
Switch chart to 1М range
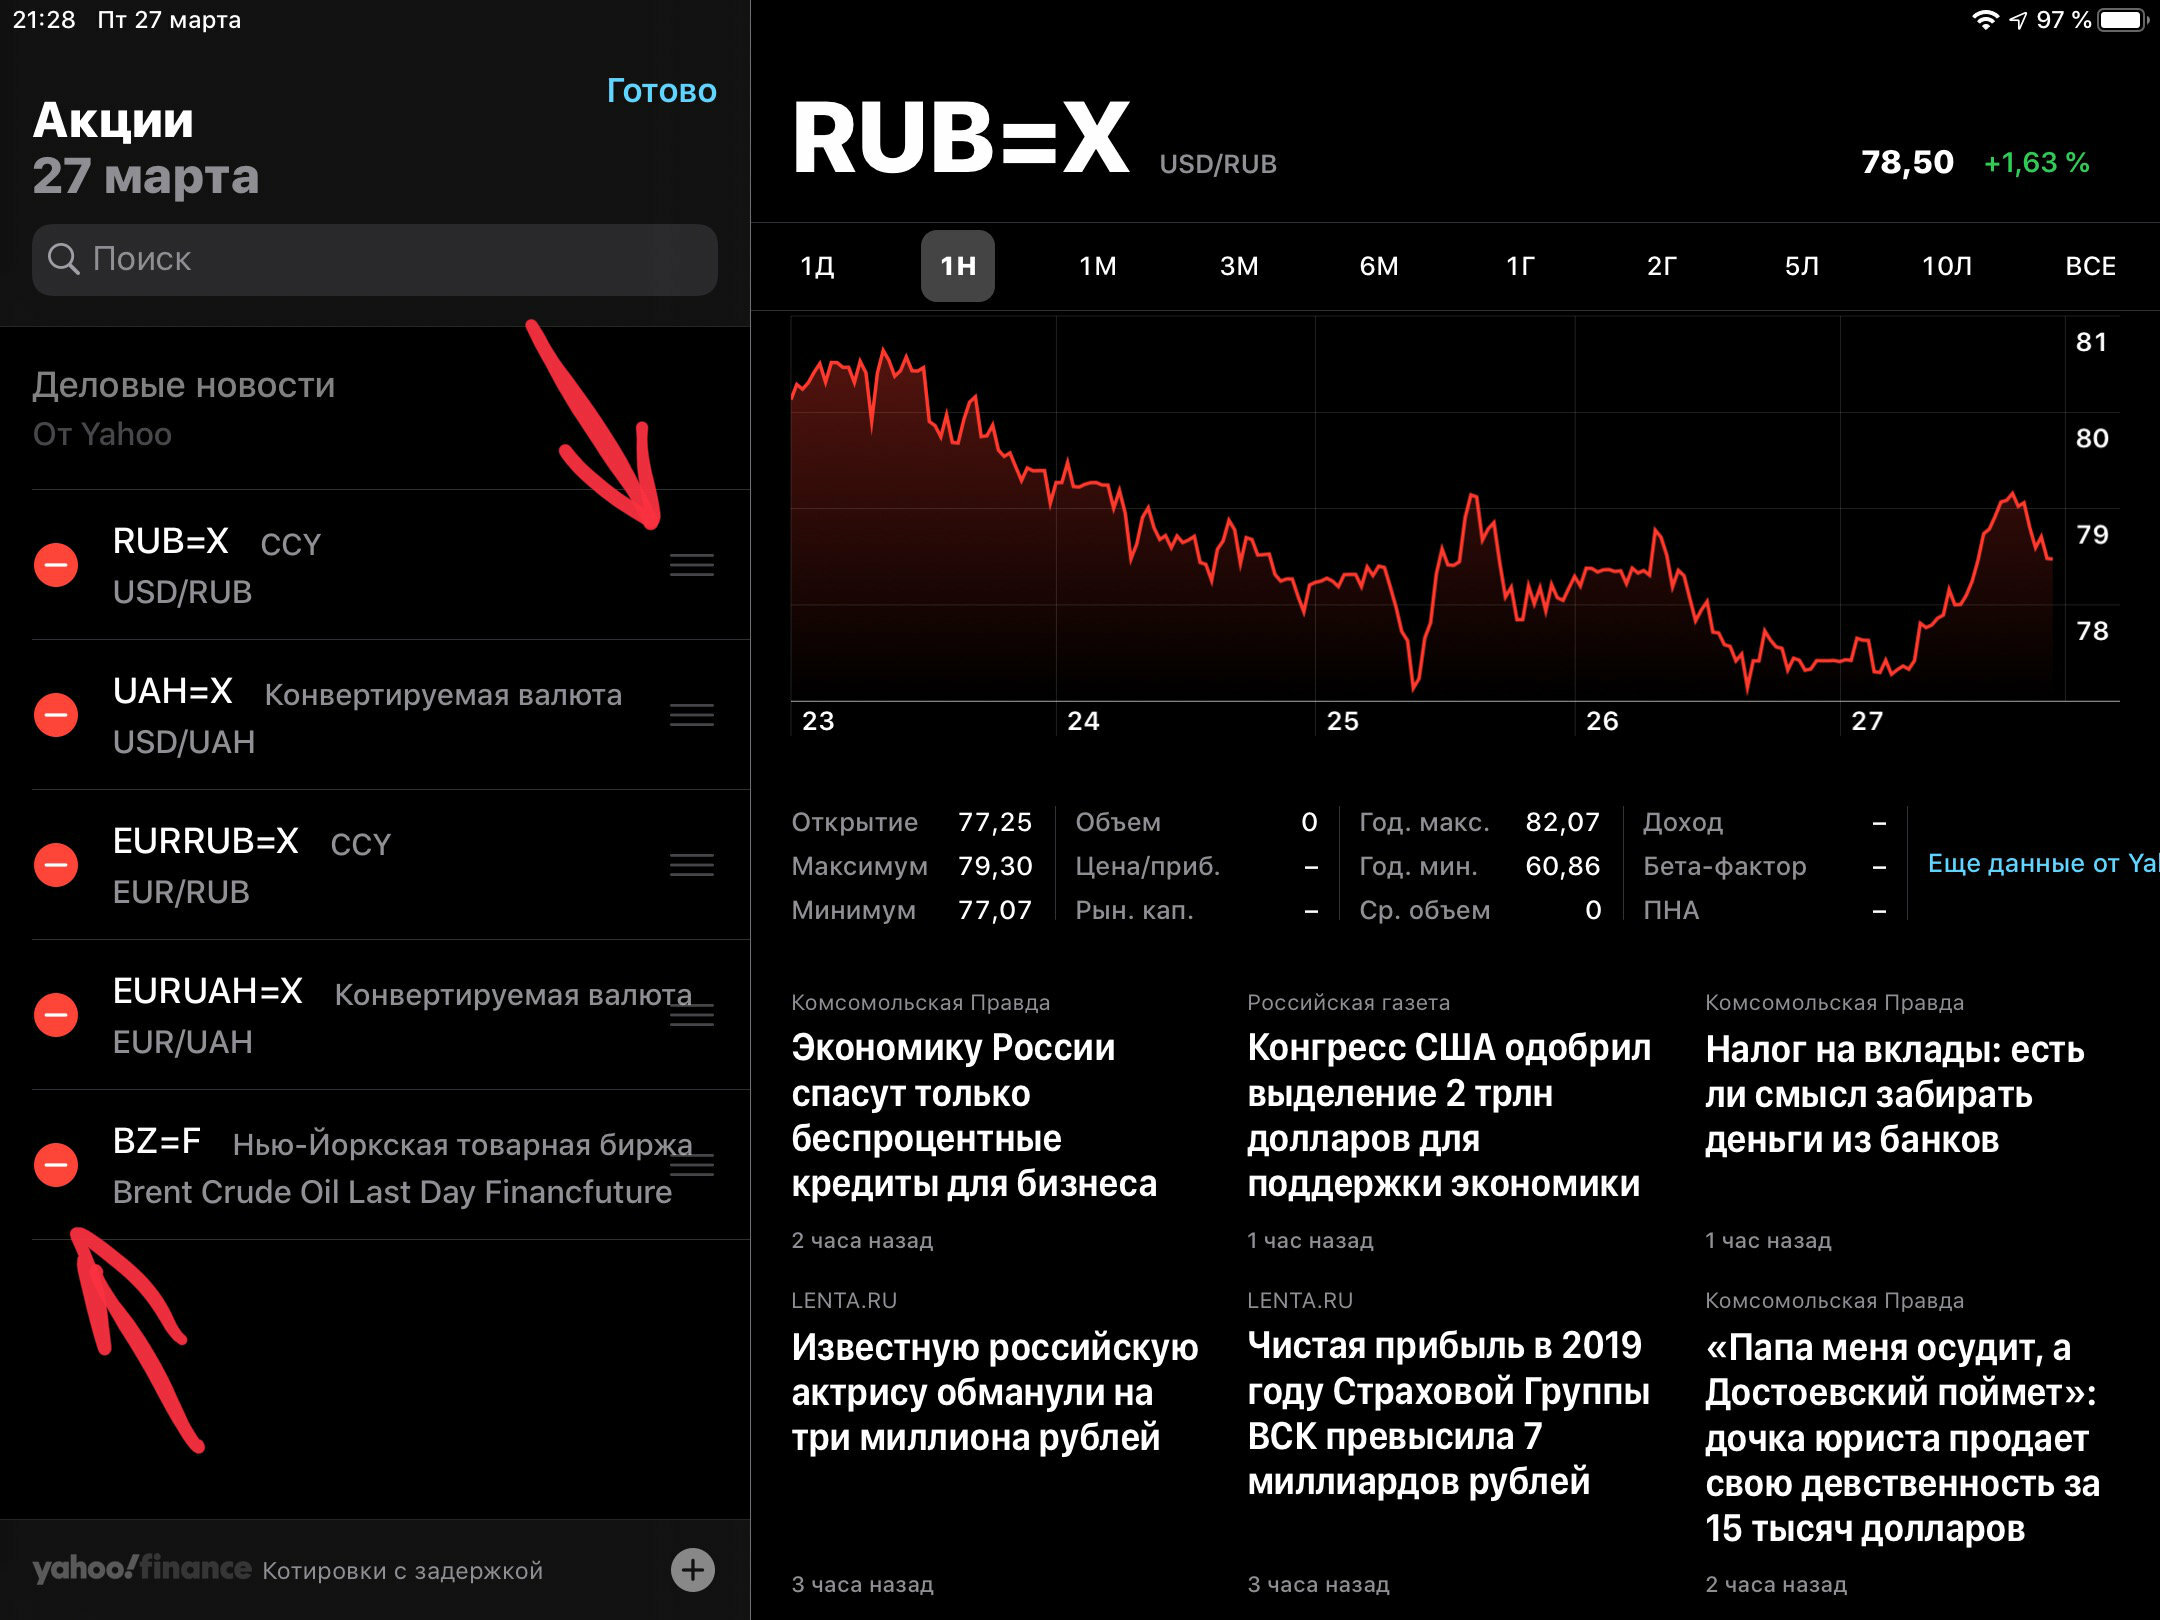coord(1098,266)
